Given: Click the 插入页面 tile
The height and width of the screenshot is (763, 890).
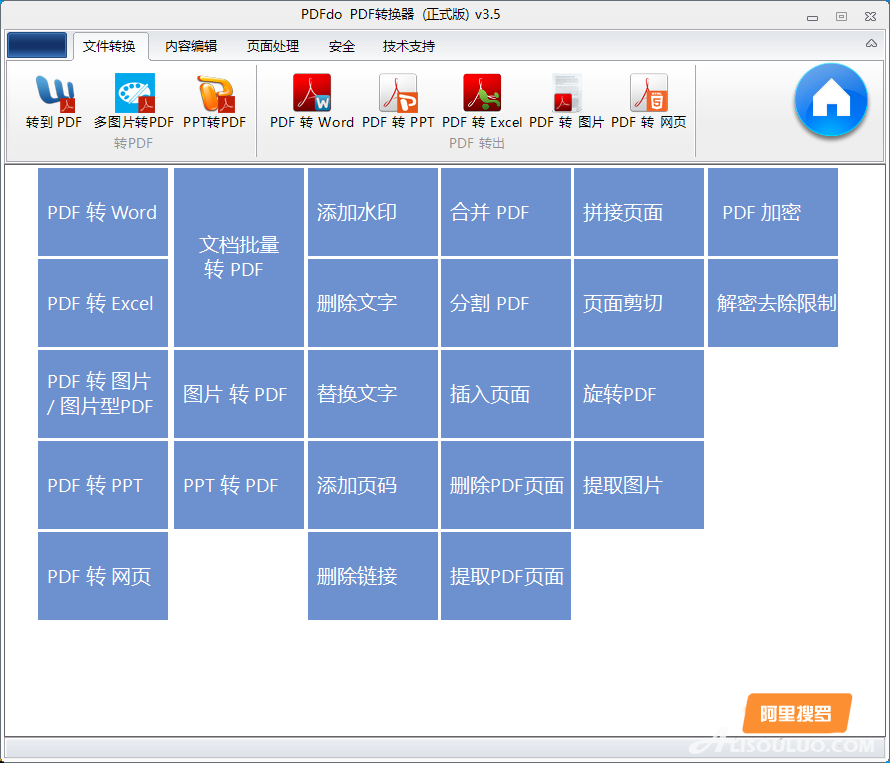Looking at the screenshot, I should (x=506, y=394).
